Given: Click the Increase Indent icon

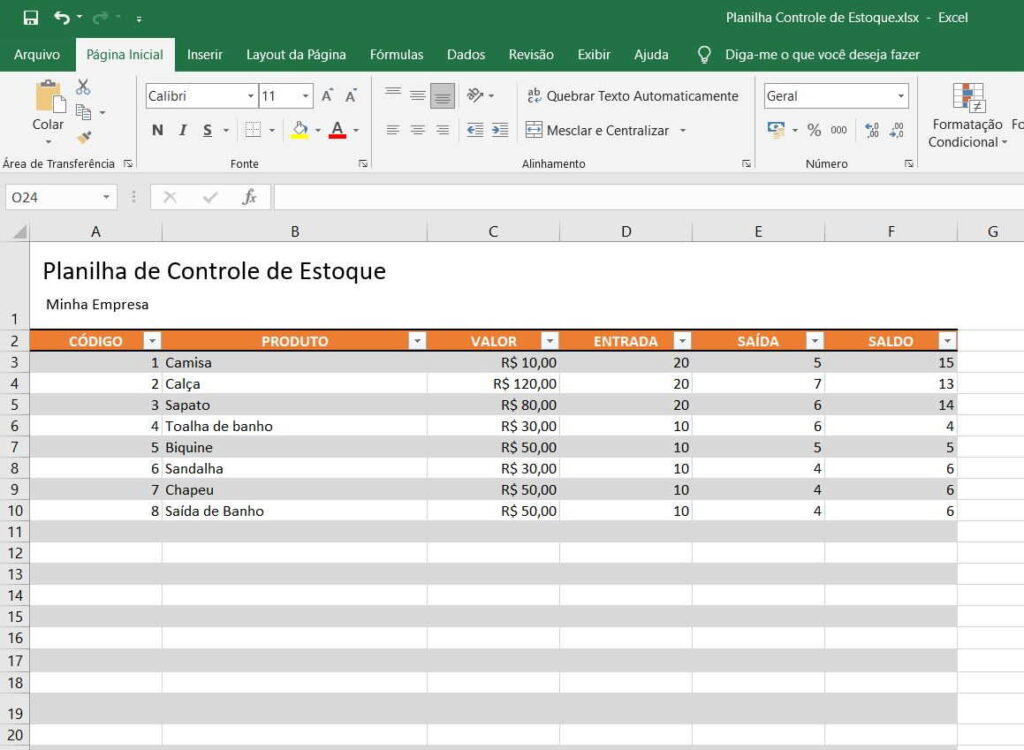Looking at the screenshot, I should pyautogui.click(x=499, y=130).
